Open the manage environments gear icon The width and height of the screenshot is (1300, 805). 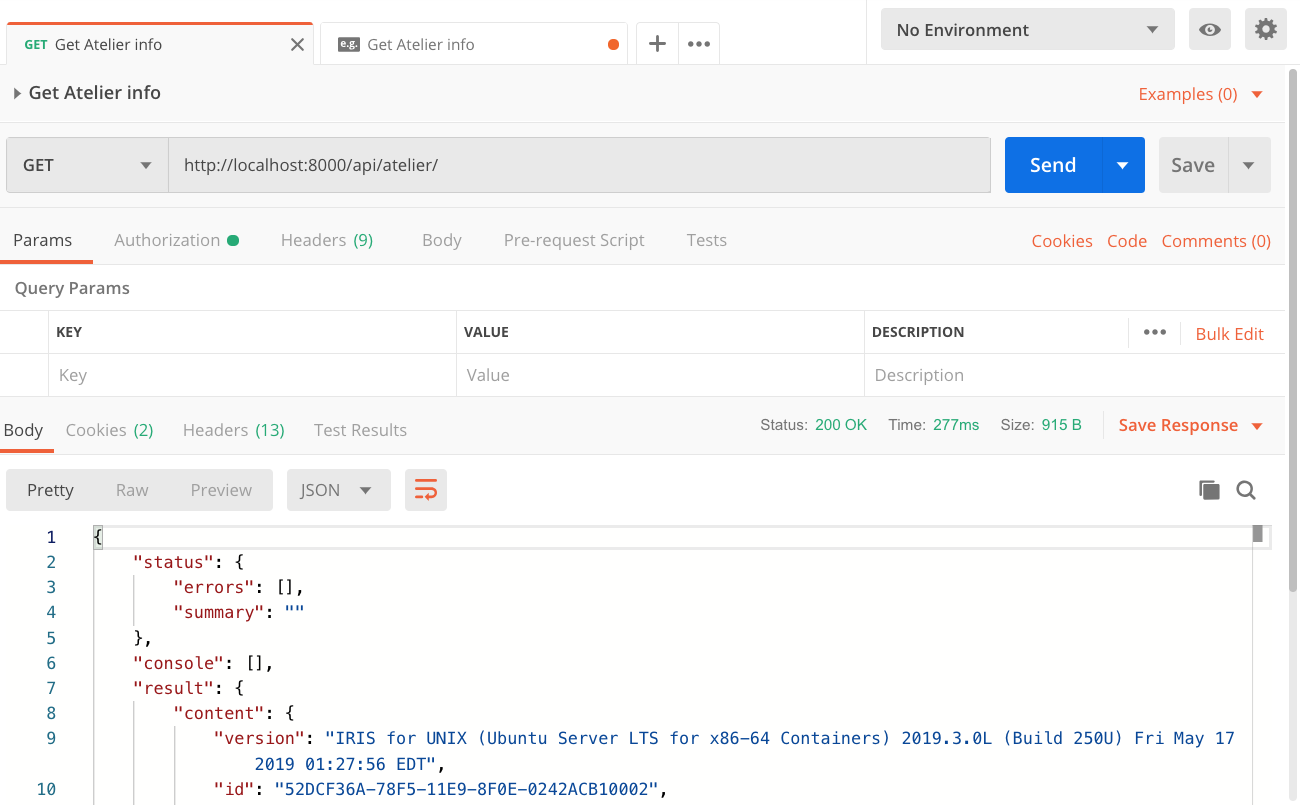(x=1265, y=30)
